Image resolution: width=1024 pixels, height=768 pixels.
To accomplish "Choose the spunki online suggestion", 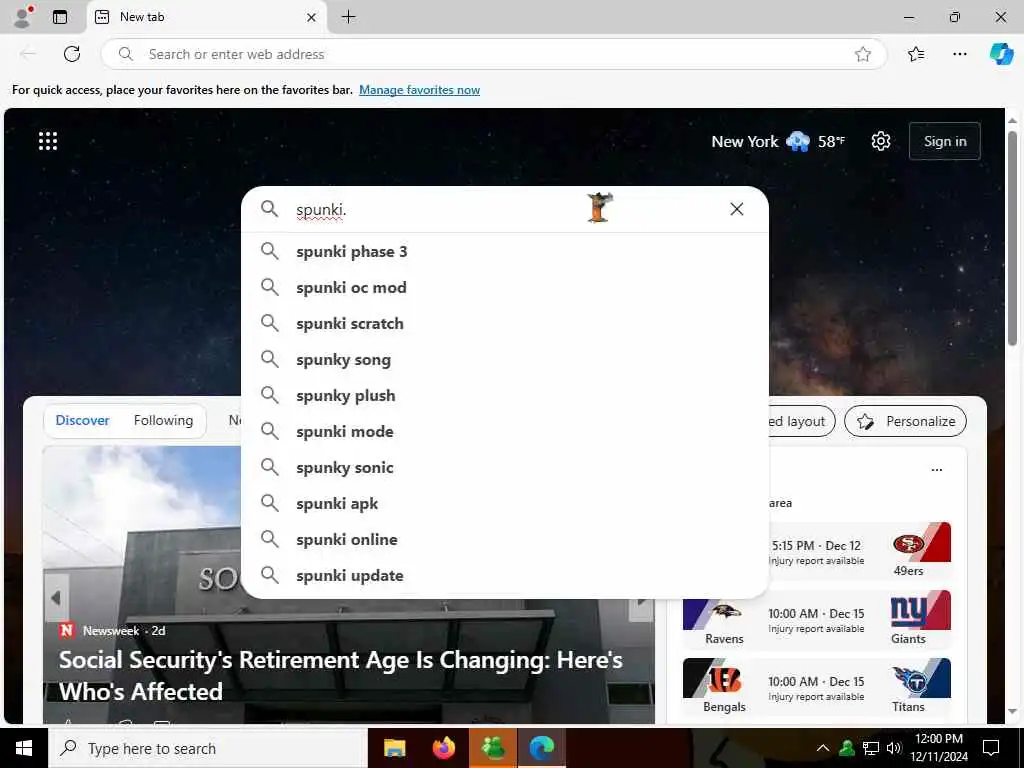I will coord(505,539).
